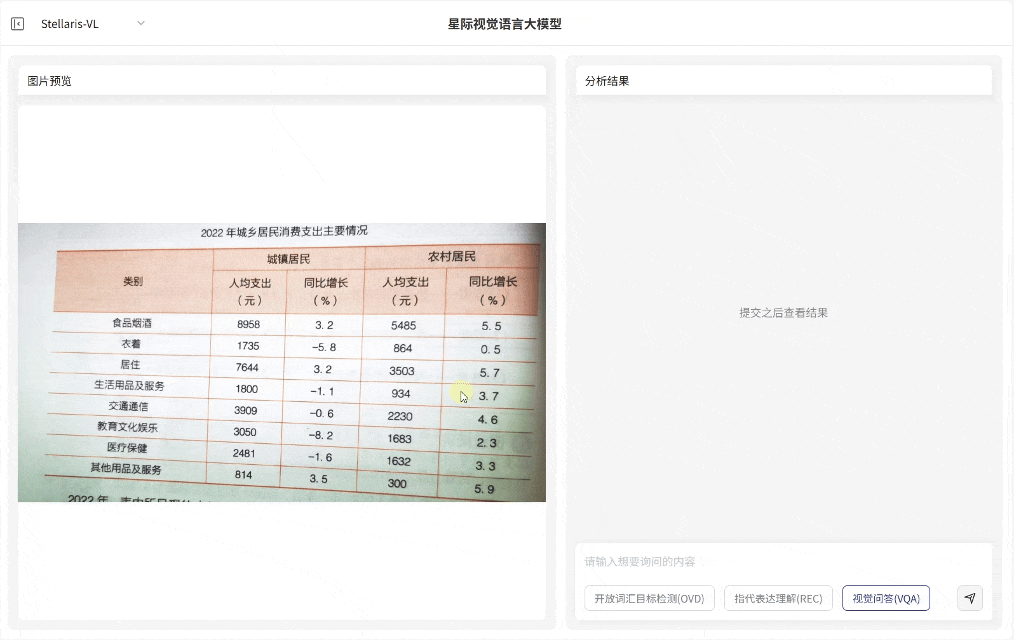
Task: Click the 城镇居民 column header
Action: (x=288, y=259)
